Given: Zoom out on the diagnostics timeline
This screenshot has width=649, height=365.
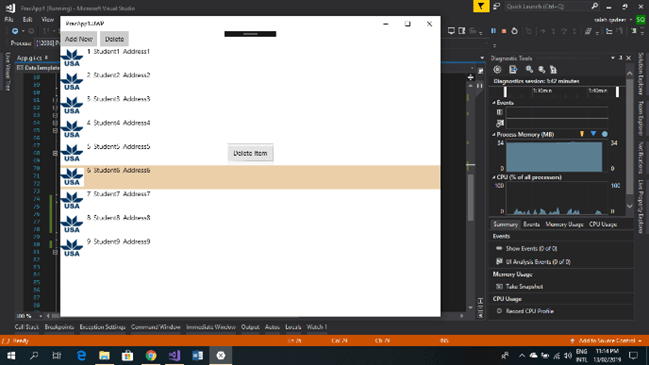Looking at the screenshot, I should click(x=541, y=70).
